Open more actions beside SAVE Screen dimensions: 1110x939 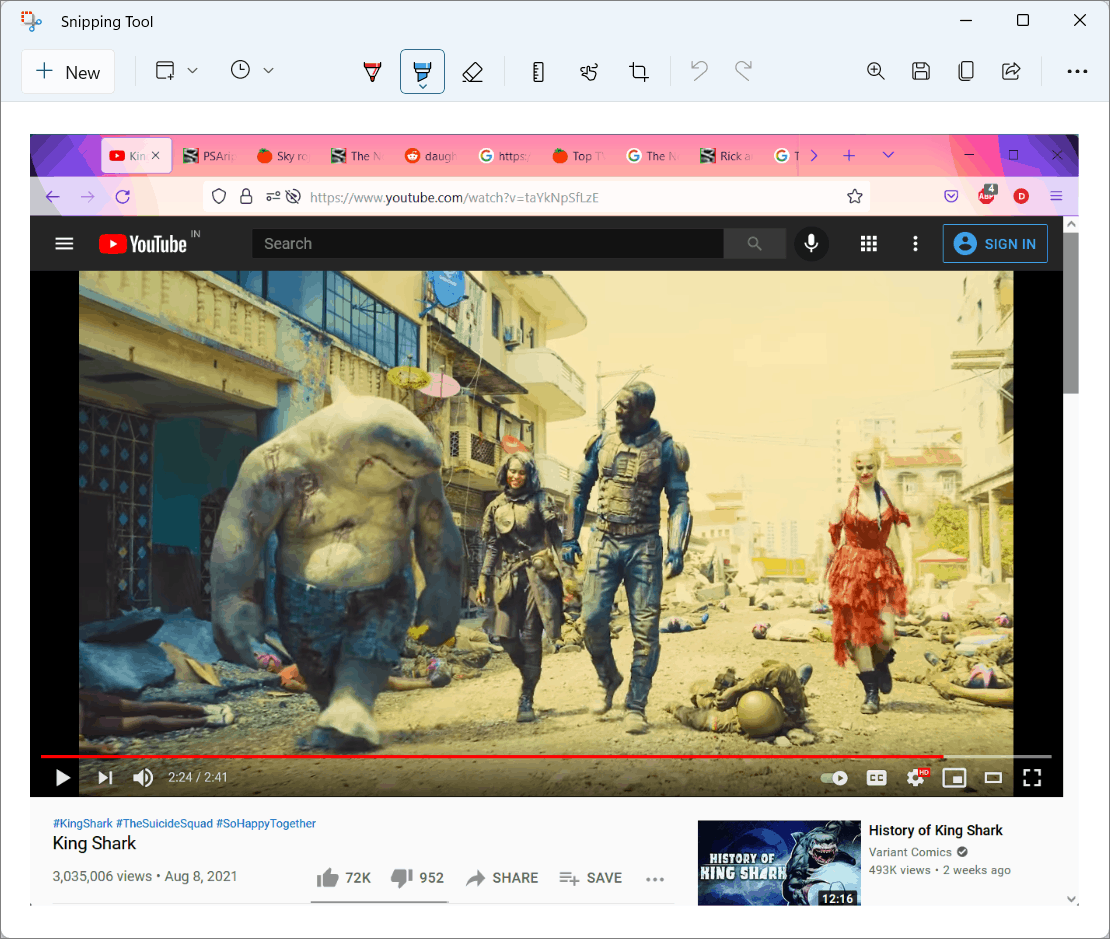[x=655, y=879]
